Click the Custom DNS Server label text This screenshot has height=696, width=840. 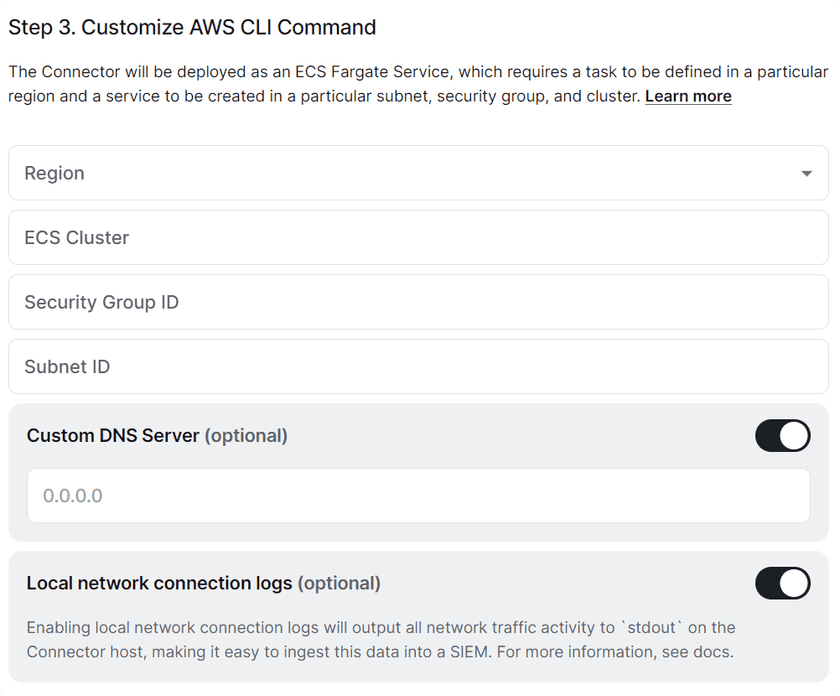point(113,436)
